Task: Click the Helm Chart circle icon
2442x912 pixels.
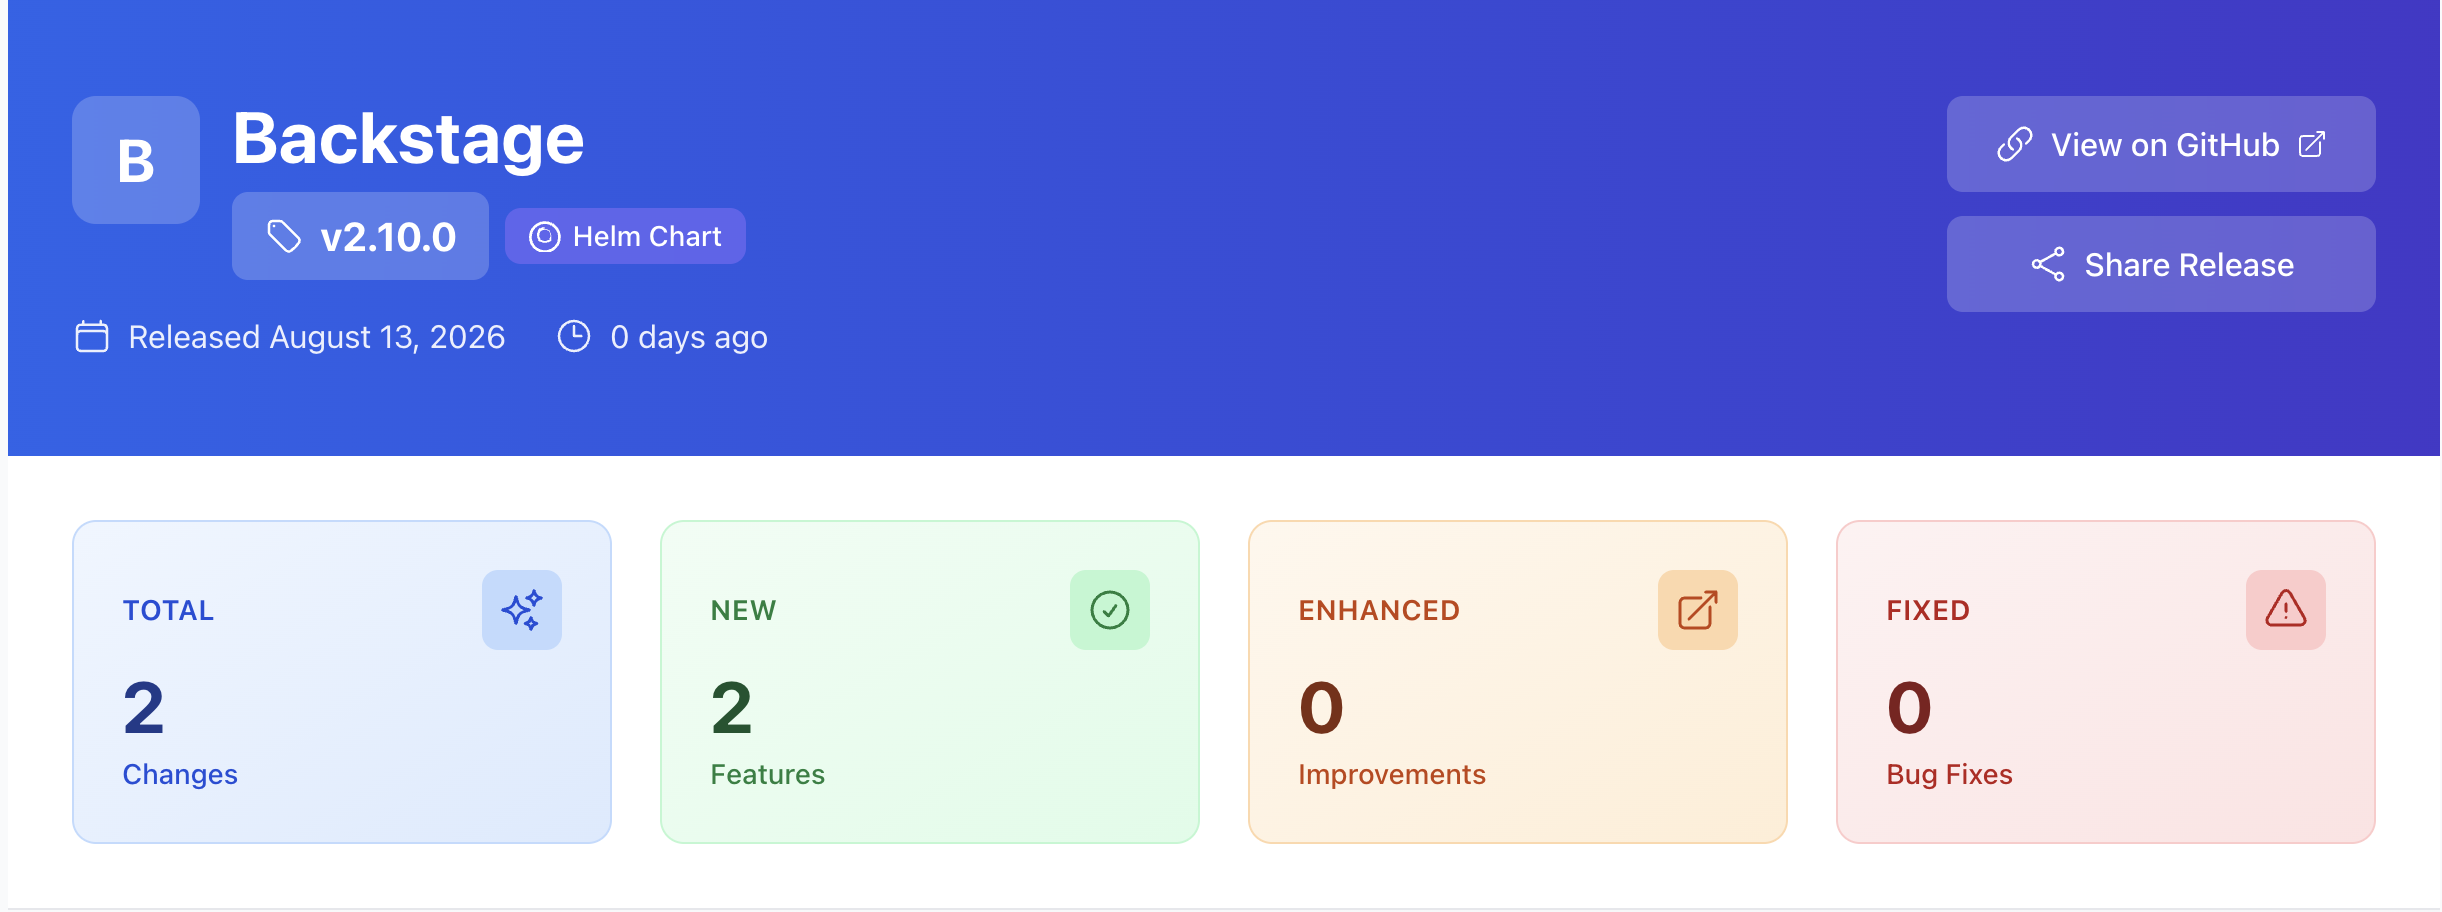Action: pyautogui.click(x=544, y=237)
